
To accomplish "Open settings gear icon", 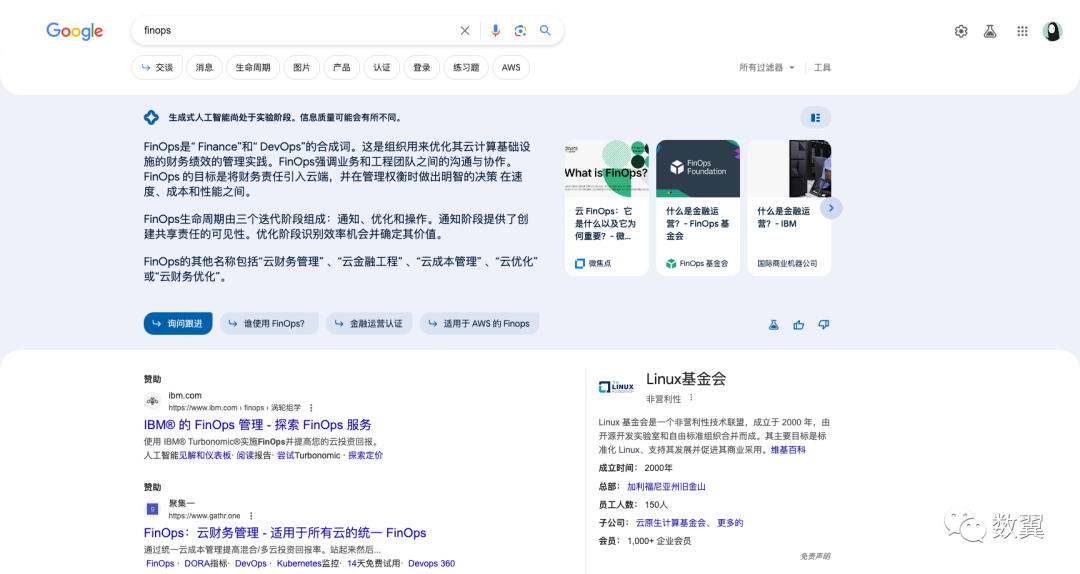I will 961,31.
